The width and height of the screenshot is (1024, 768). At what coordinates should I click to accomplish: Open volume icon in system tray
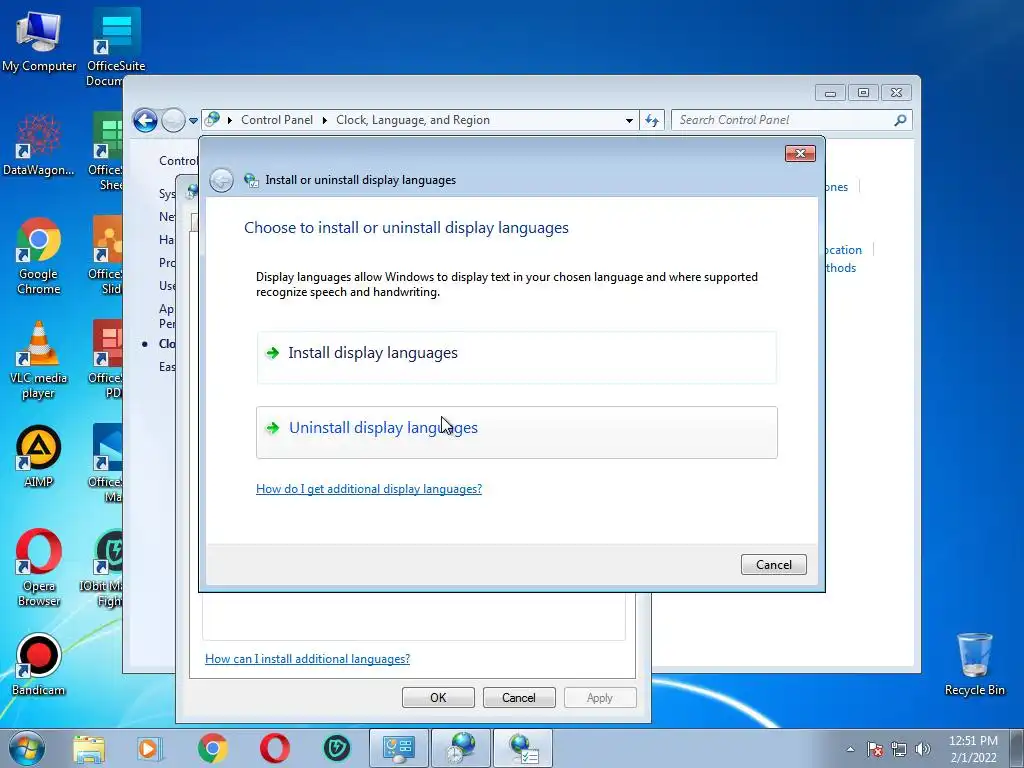click(x=923, y=749)
